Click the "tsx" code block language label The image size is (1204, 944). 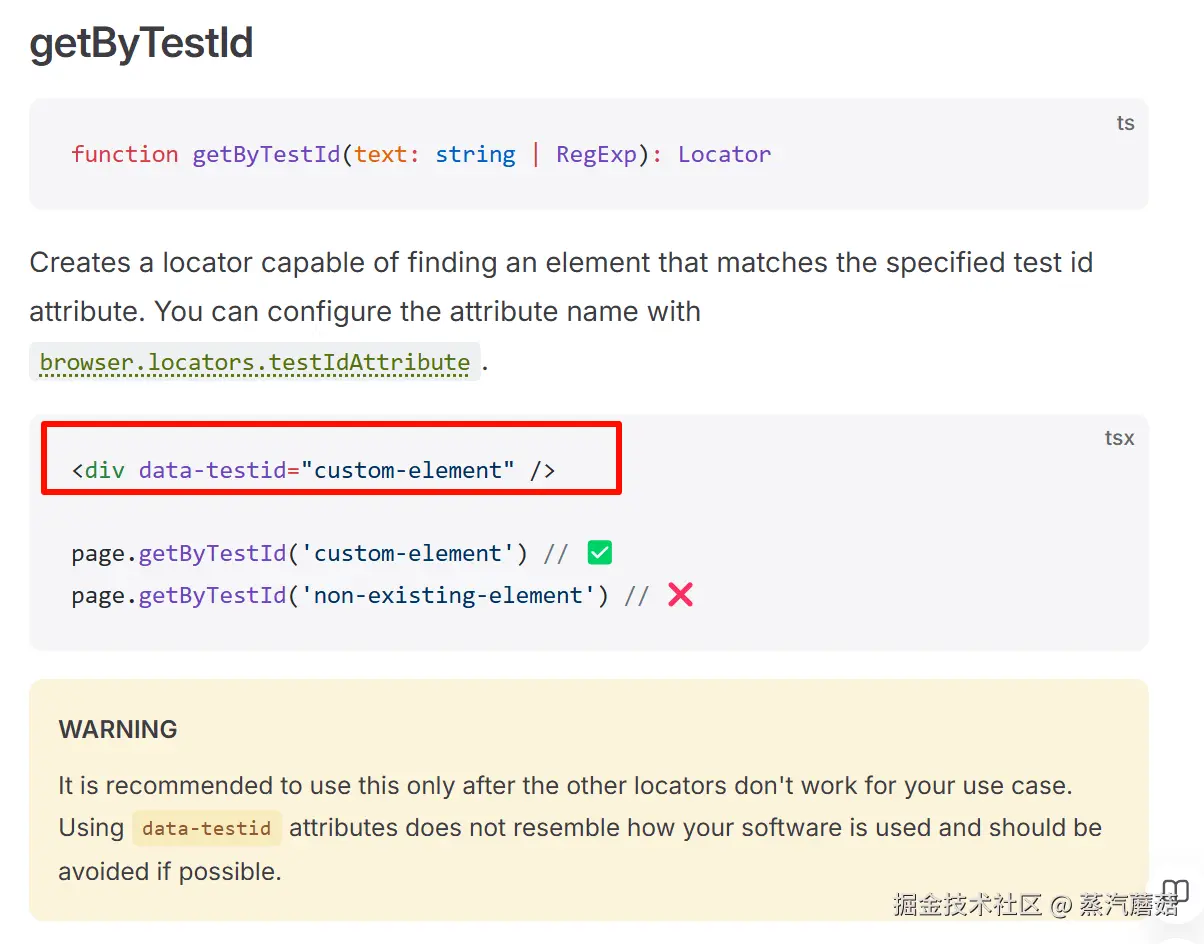tap(1119, 438)
